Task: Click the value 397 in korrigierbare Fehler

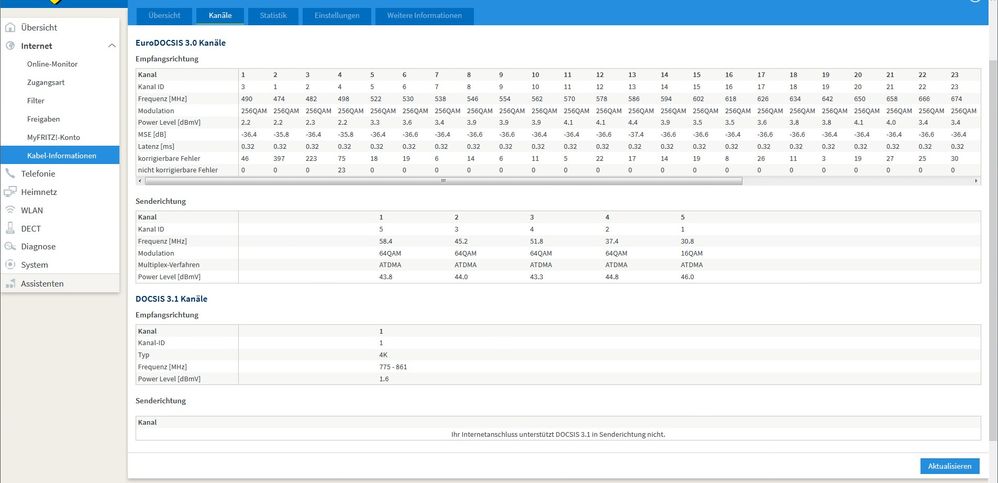Action: point(278,158)
